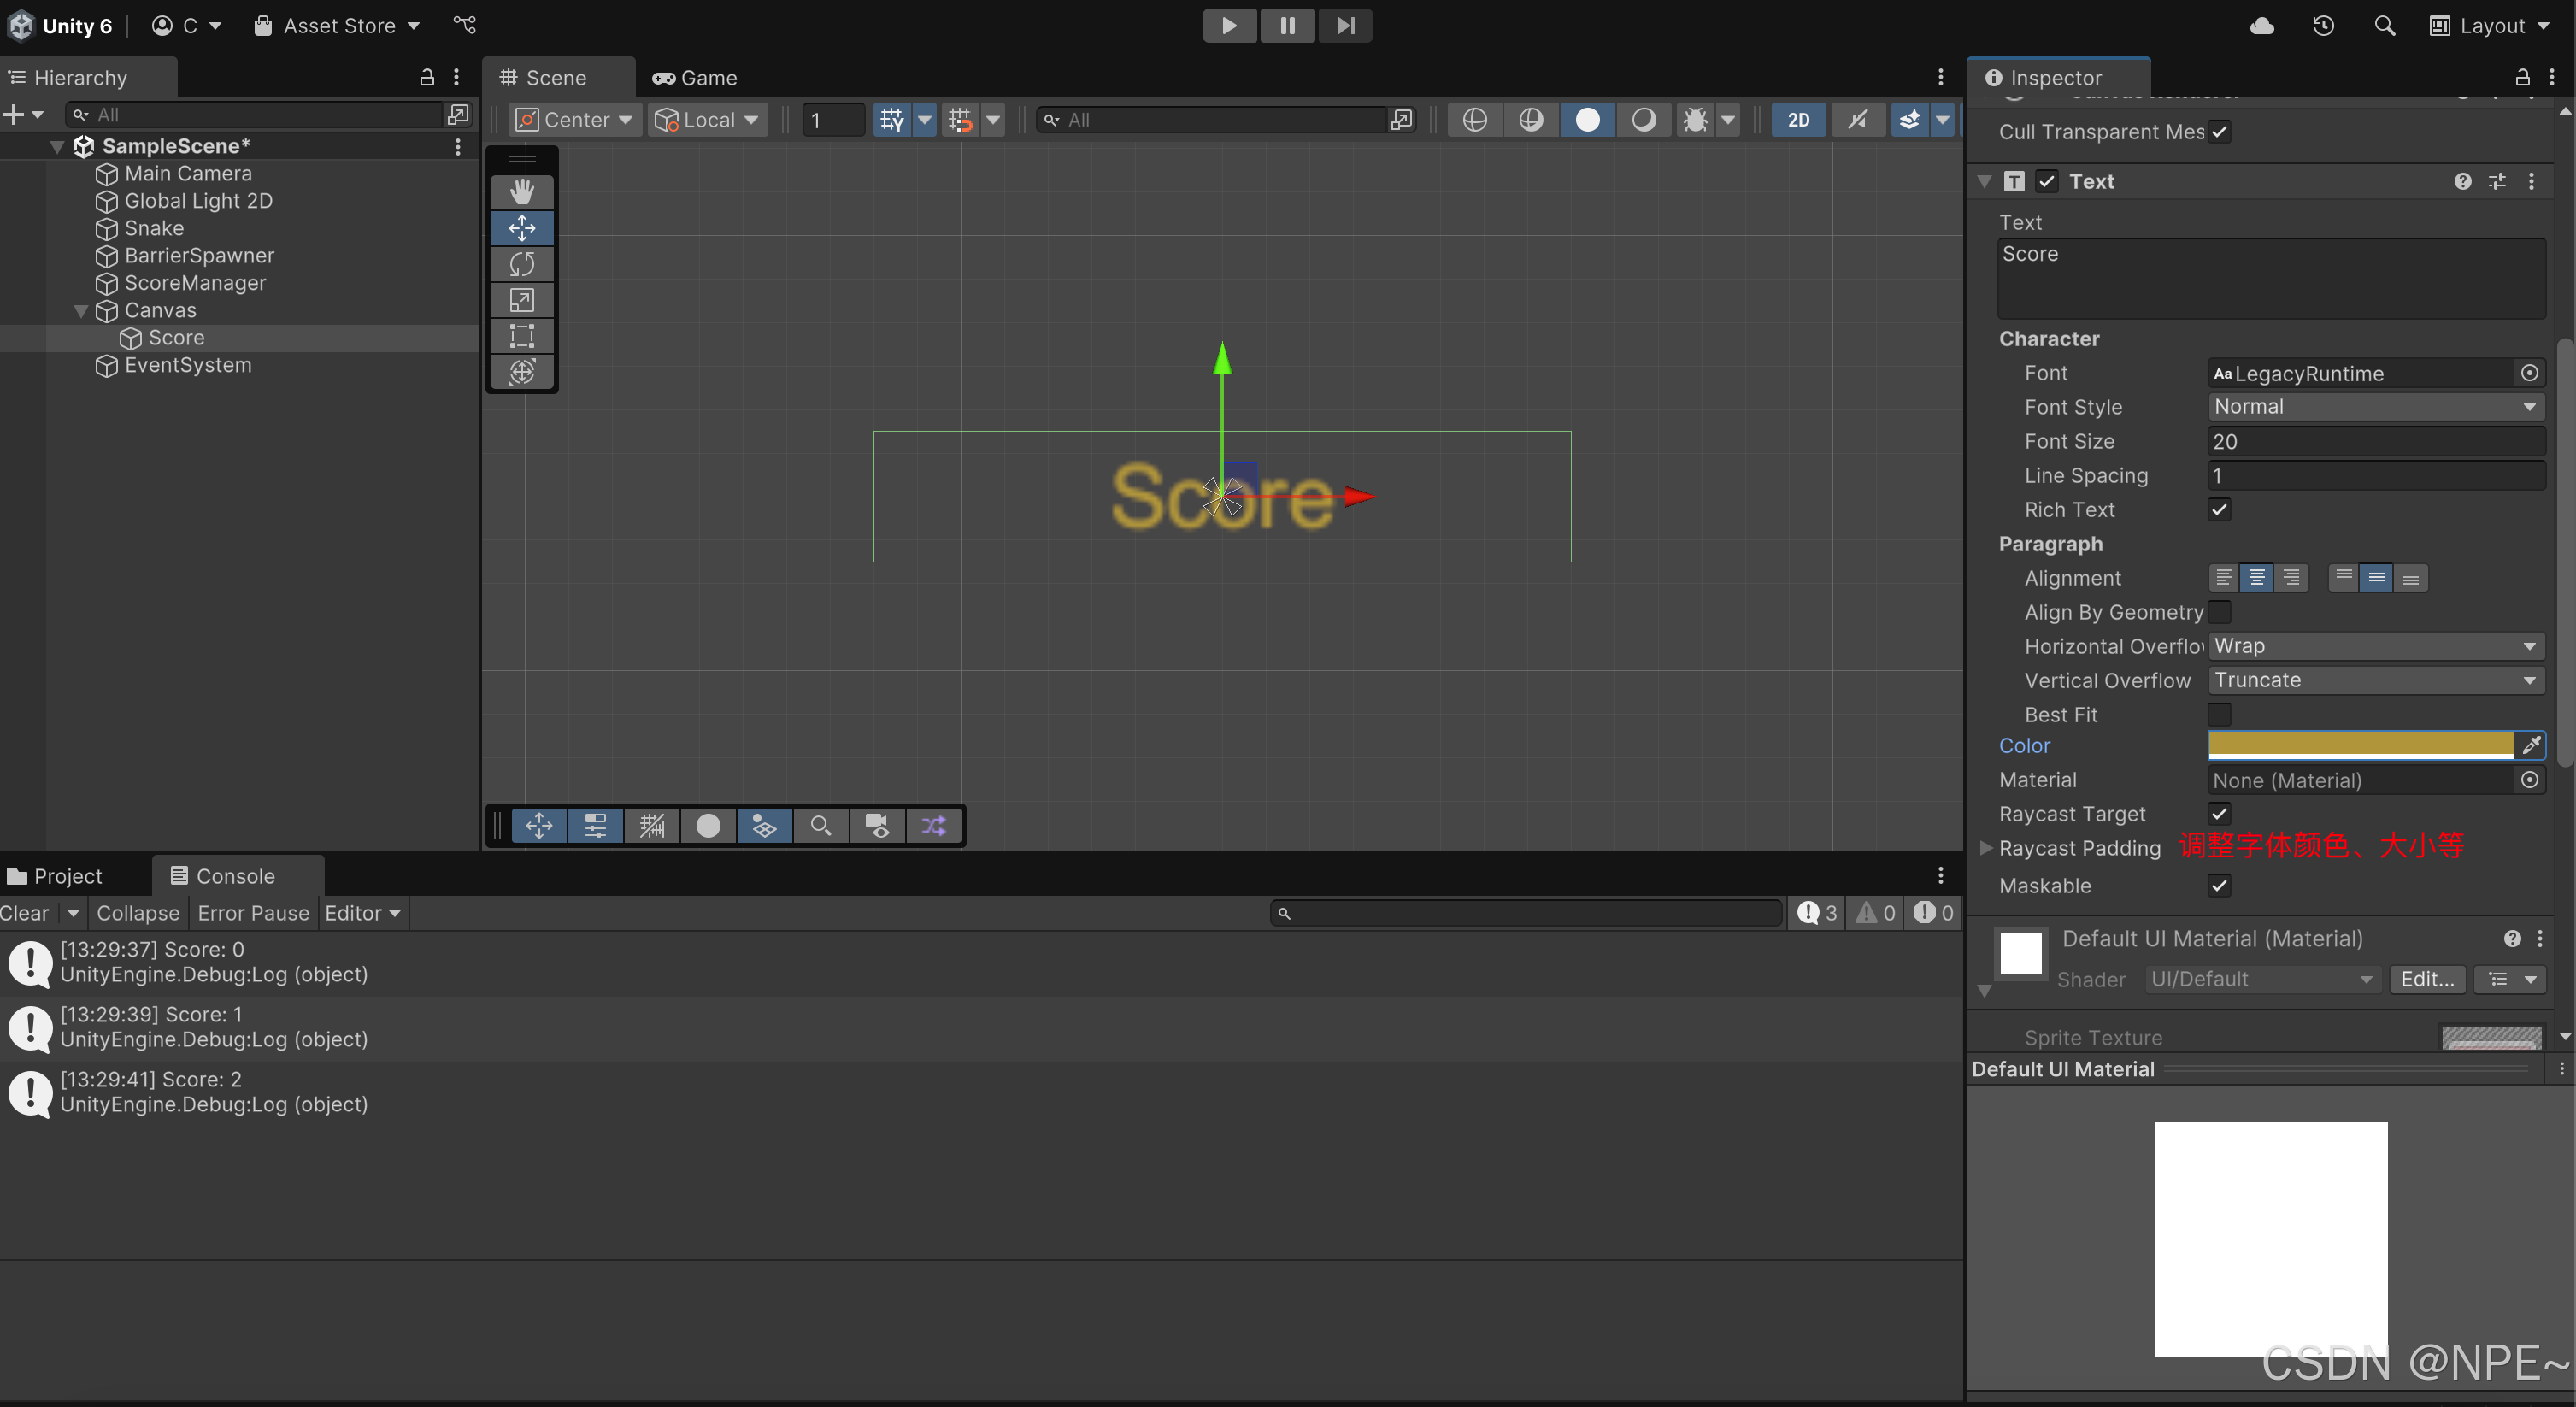Screen dimensions: 2576x1407
Task: Click the Grid snapping icon in toolbar
Action: [x=962, y=118]
